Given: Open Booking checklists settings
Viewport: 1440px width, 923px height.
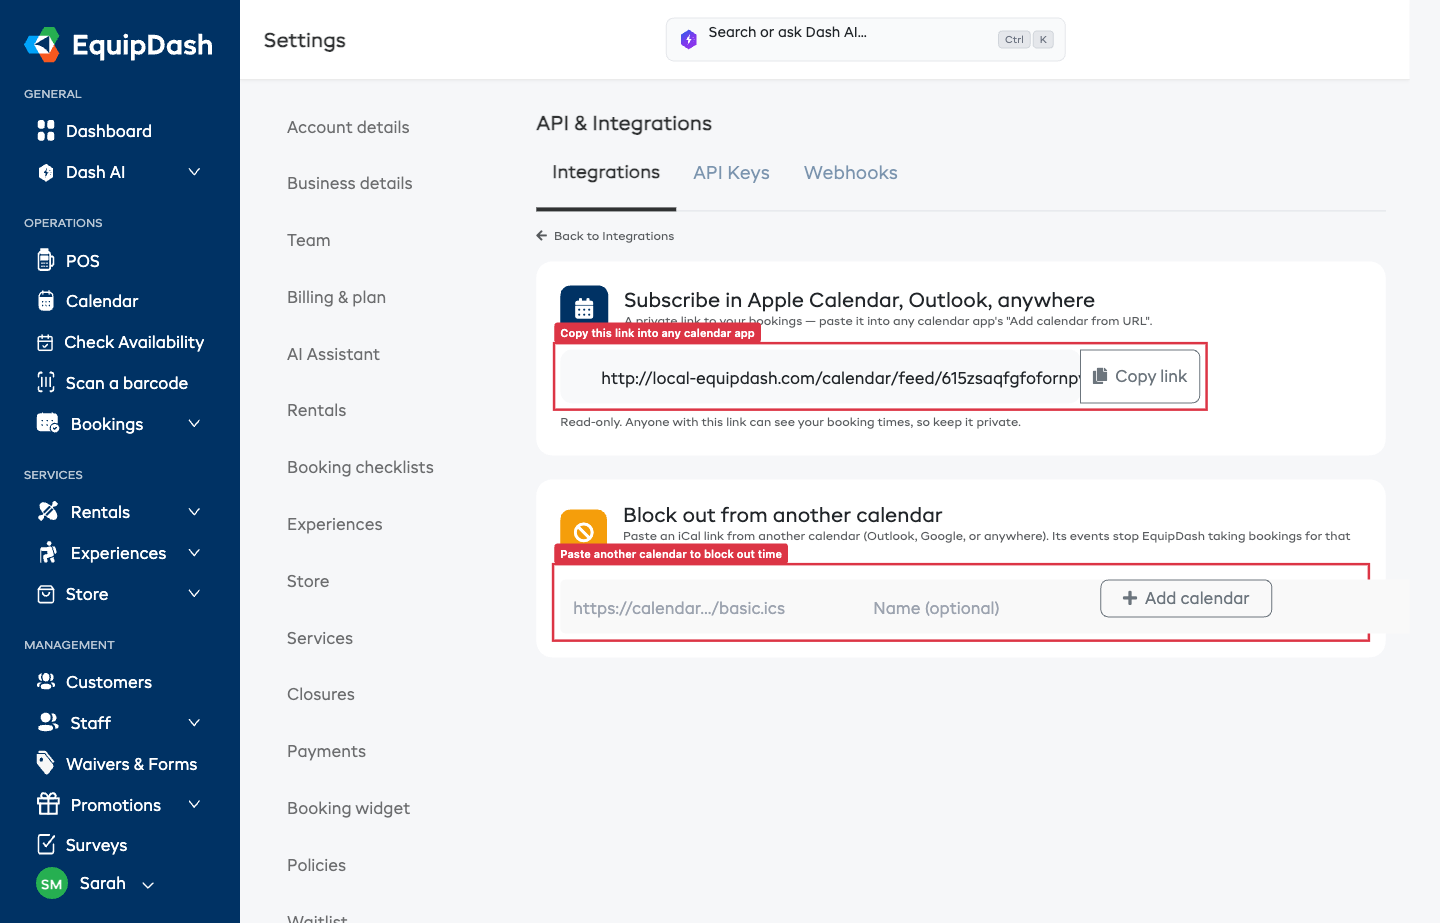Looking at the screenshot, I should click(360, 467).
